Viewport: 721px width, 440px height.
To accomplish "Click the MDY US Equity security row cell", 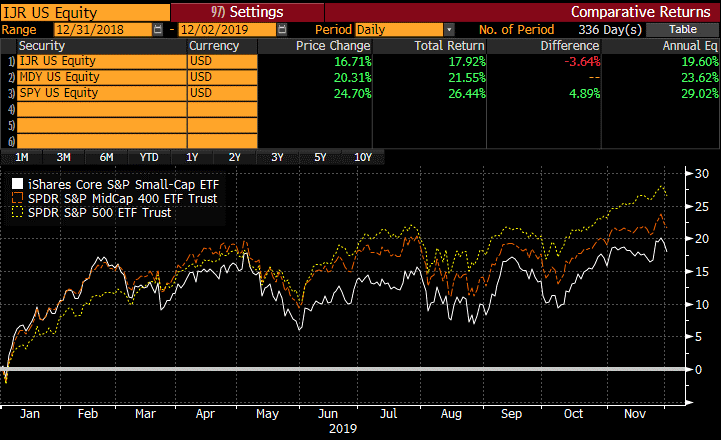I will [x=102, y=77].
